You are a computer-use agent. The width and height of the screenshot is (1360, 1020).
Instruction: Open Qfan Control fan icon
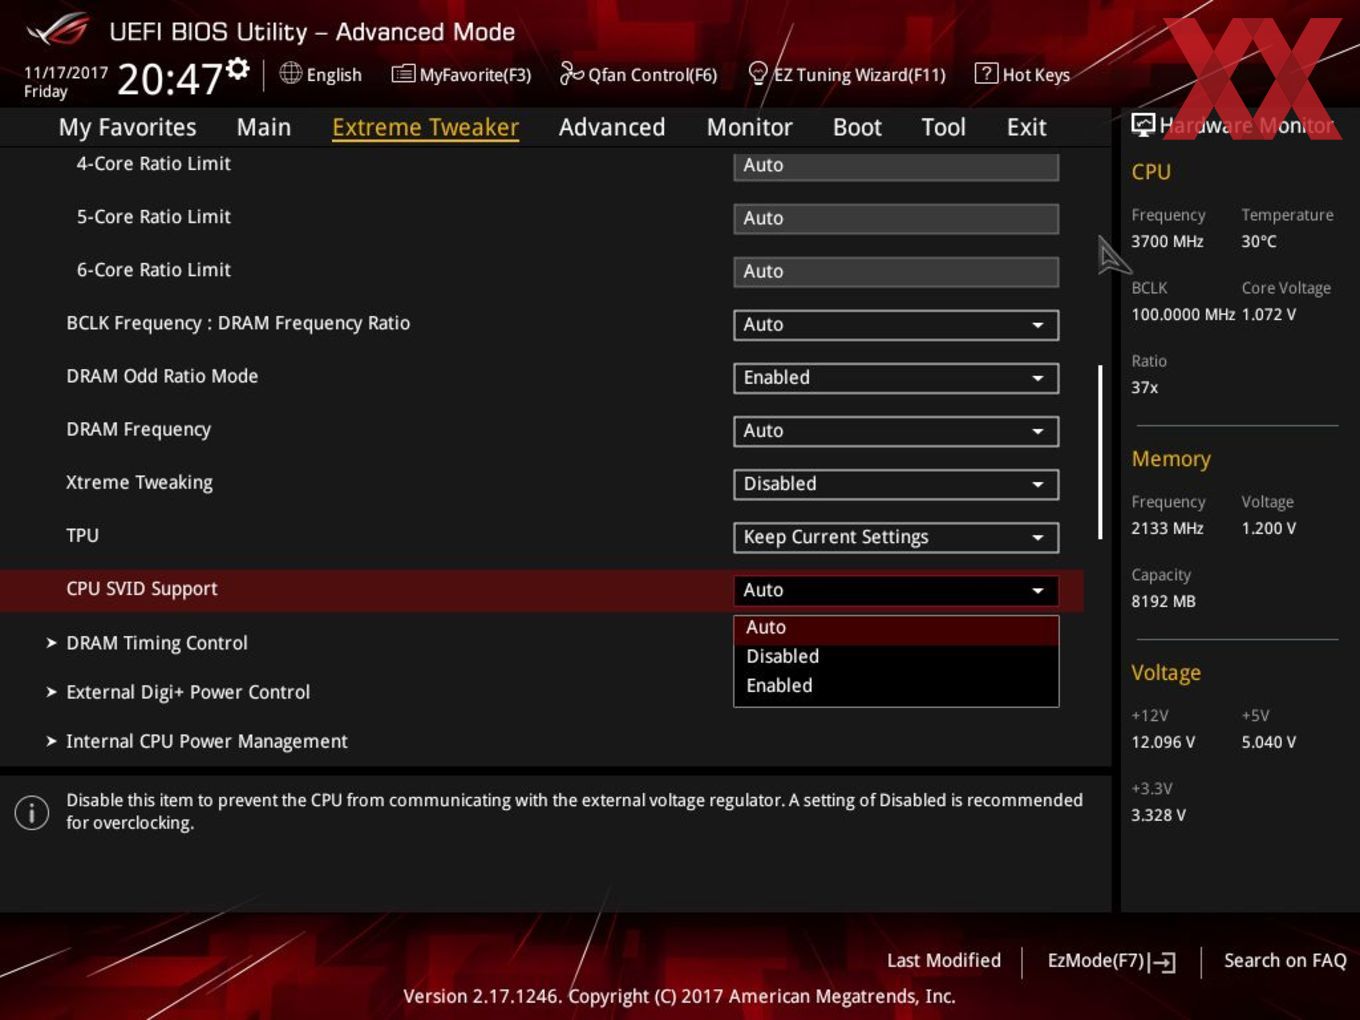click(x=571, y=73)
